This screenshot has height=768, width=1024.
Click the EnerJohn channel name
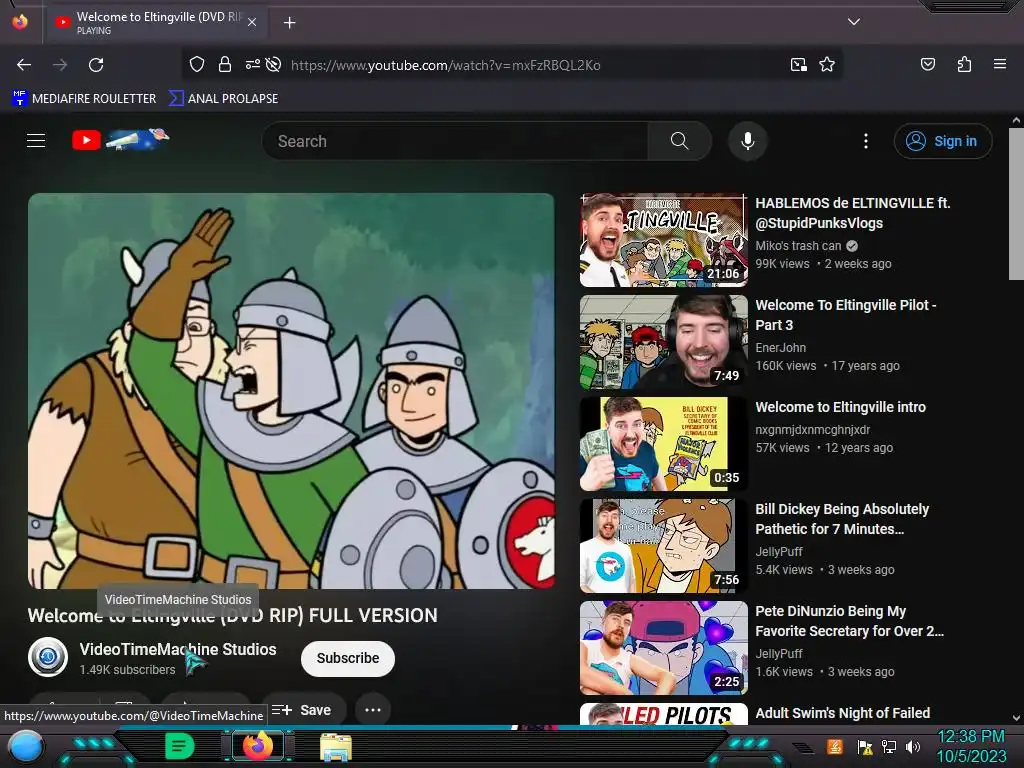pyautogui.click(x=780, y=347)
